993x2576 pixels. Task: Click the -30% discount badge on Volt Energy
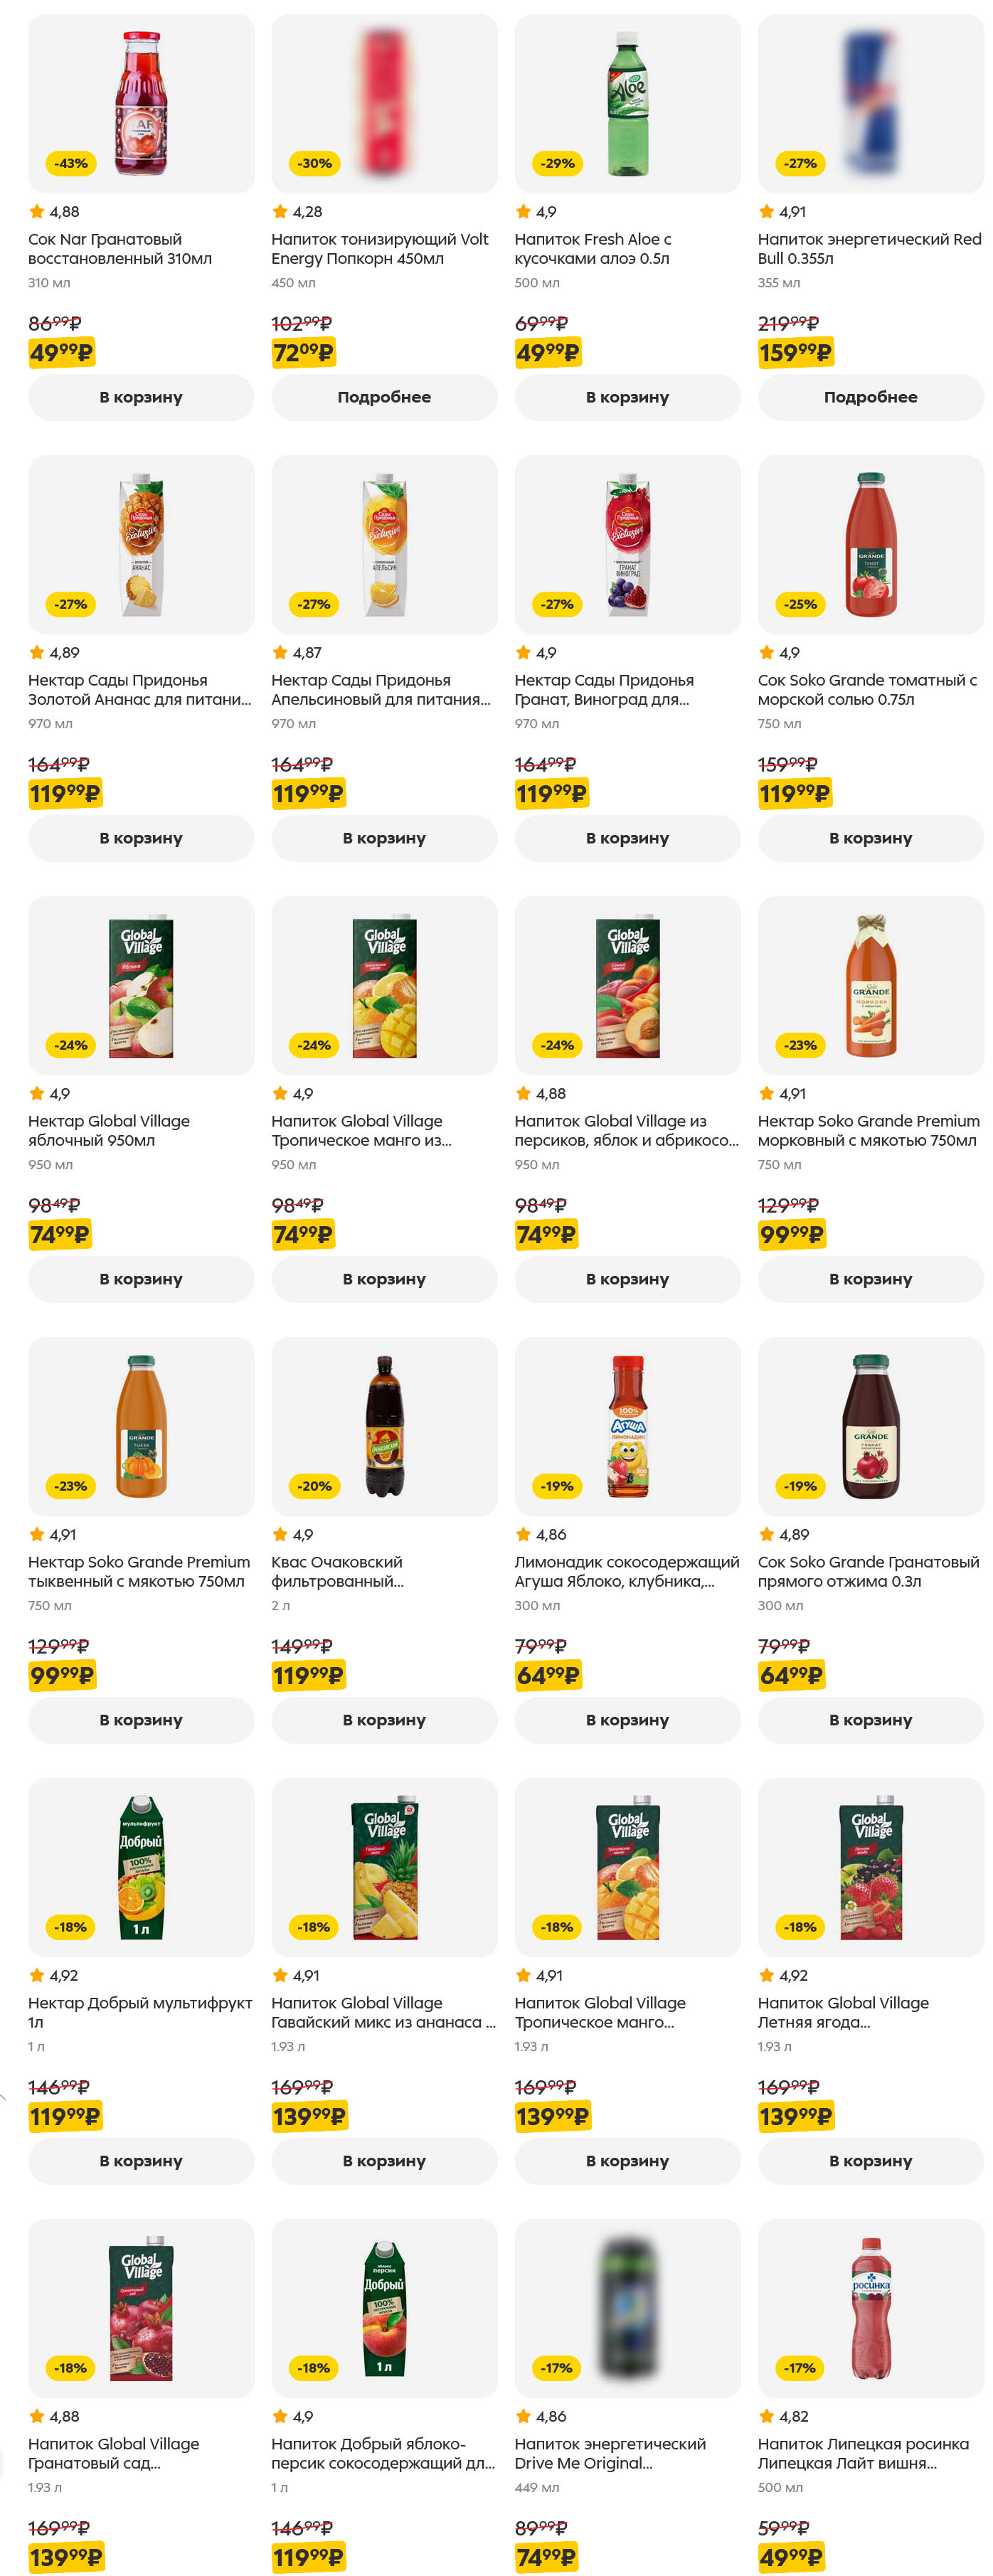point(314,163)
